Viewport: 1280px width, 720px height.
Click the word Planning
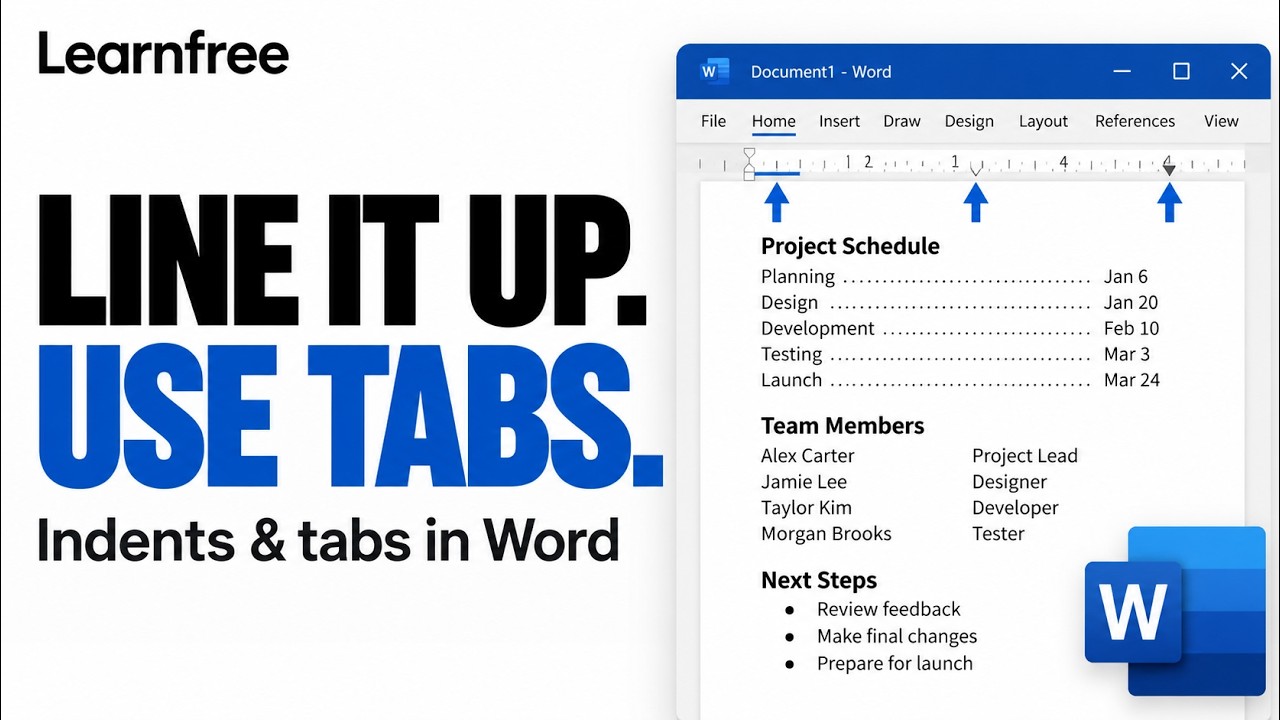pyautogui.click(x=798, y=277)
